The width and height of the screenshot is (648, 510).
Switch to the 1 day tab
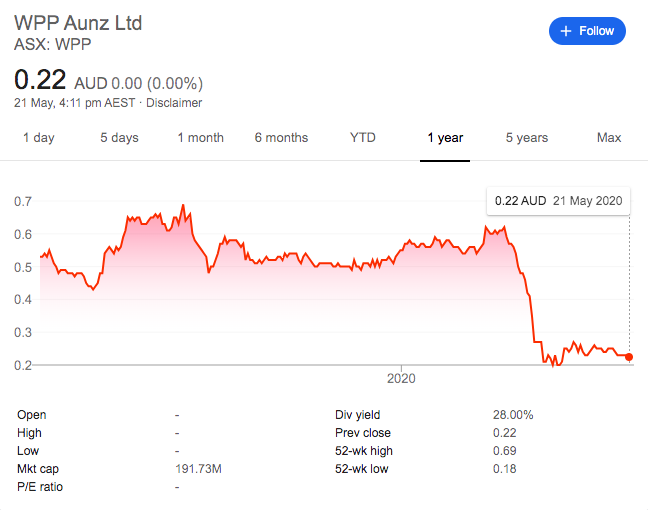coord(39,138)
